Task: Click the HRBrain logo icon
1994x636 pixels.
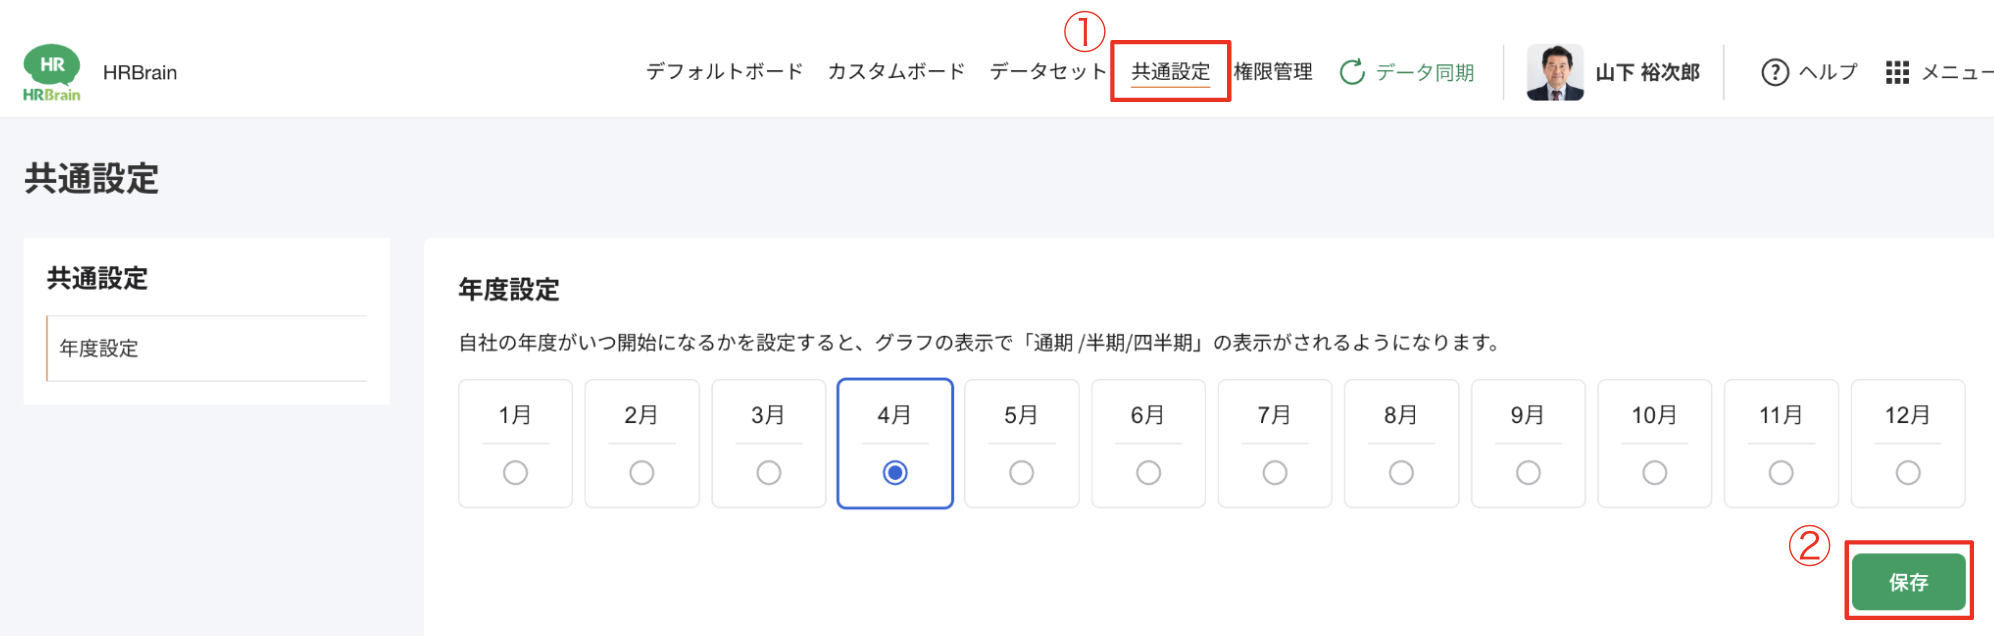Action: pos(51,73)
